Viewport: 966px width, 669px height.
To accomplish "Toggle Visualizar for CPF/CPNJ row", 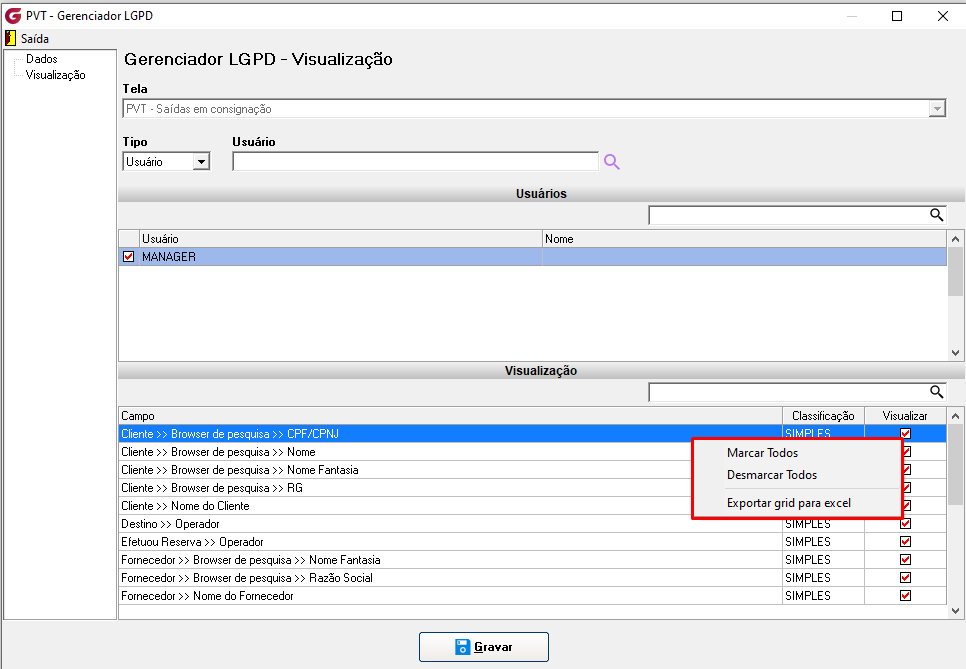I will point(905,433).
